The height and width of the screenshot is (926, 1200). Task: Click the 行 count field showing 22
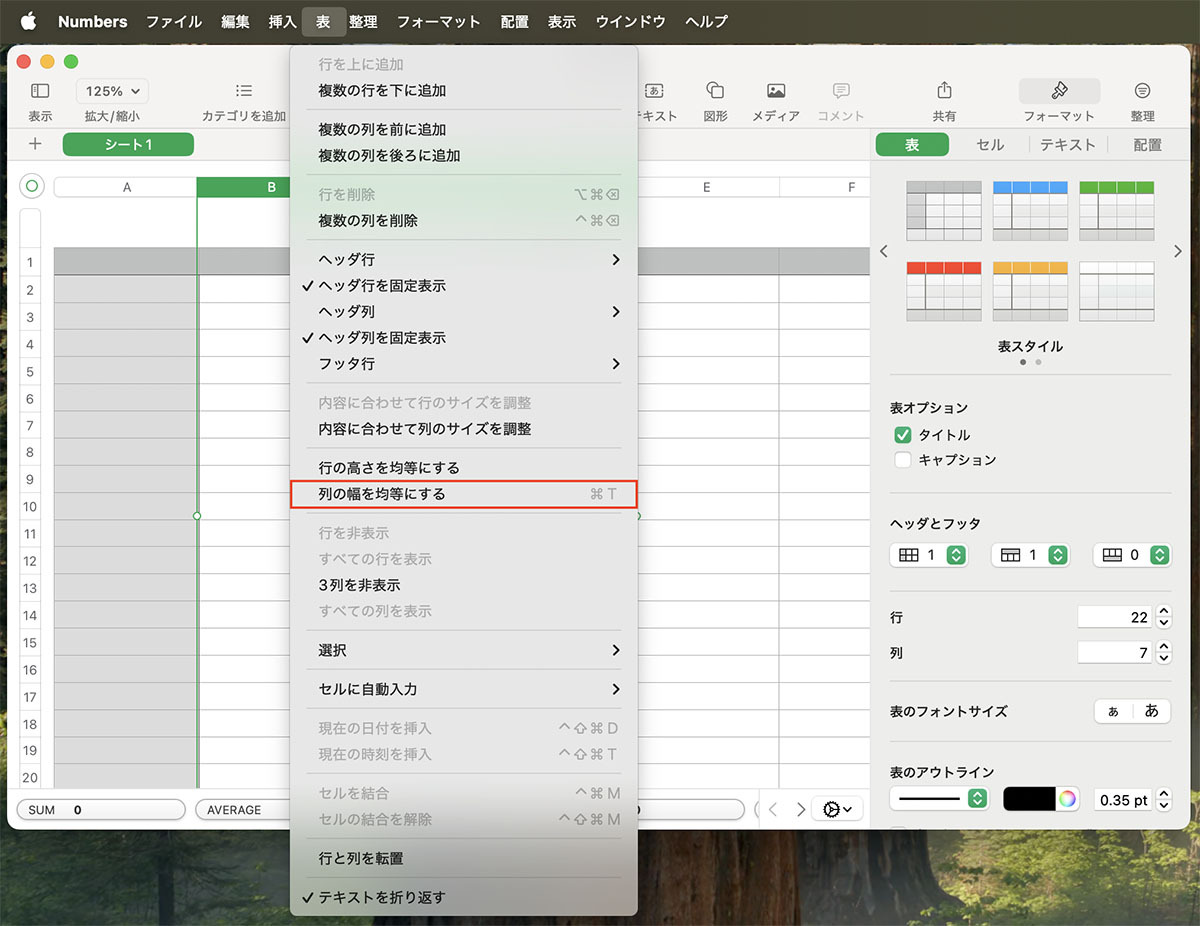pos(1115,618)
